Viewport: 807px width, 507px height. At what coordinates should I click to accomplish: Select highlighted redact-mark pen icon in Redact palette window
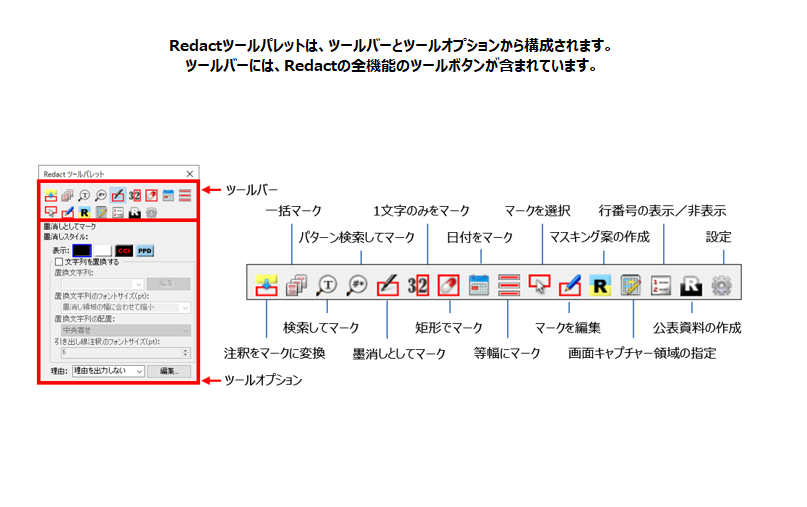(x=118, y=195)
